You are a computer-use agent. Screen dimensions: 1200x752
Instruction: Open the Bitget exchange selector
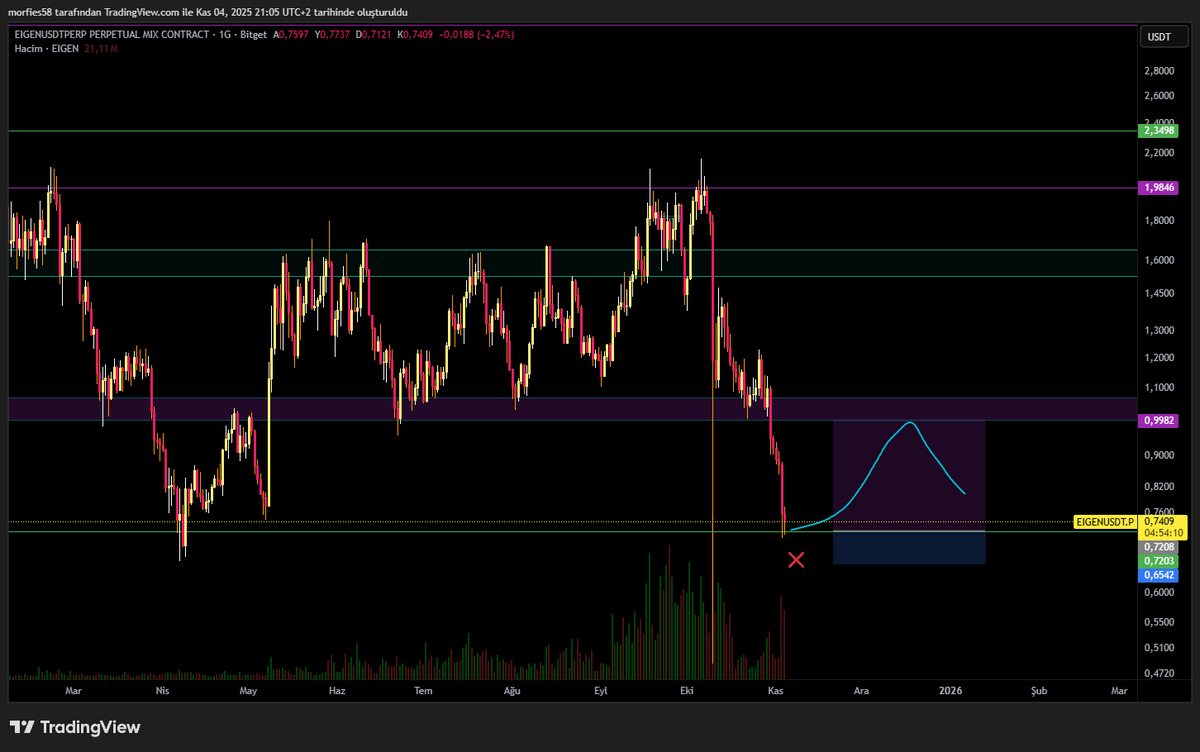pyautogui.click(x=251, y=33)
